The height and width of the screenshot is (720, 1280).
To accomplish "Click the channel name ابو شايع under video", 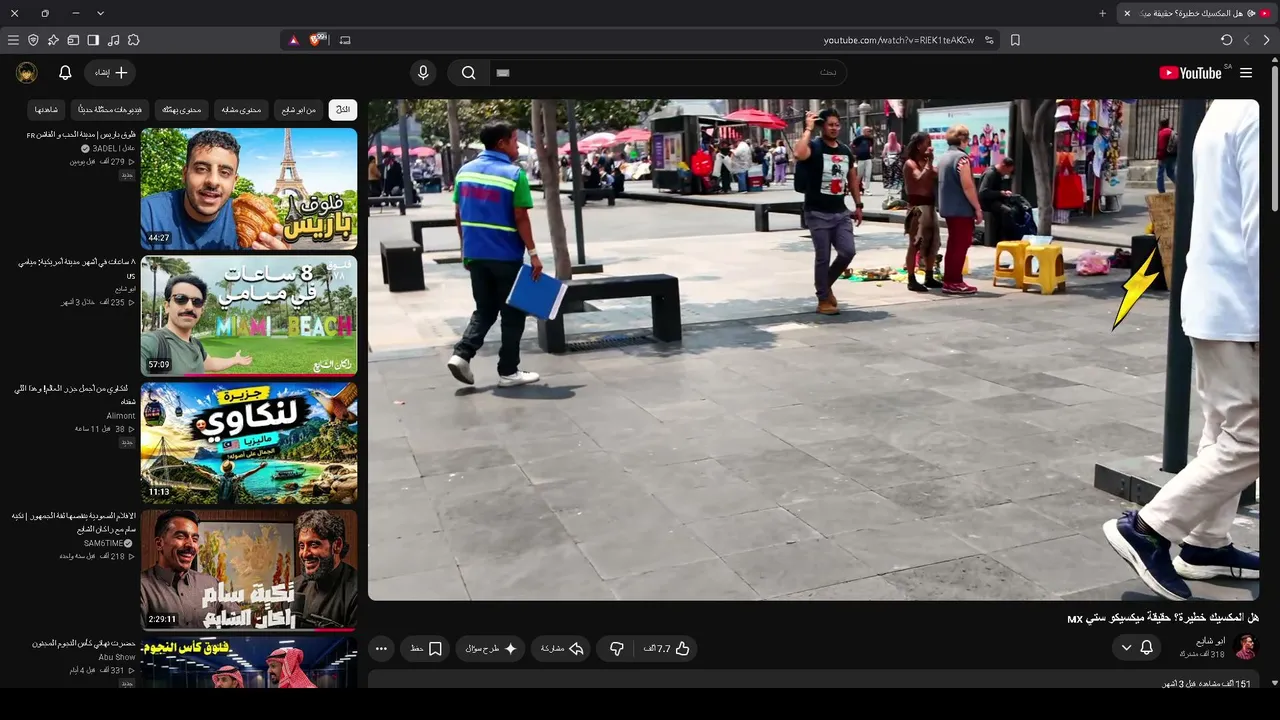I will point(1210,641).
